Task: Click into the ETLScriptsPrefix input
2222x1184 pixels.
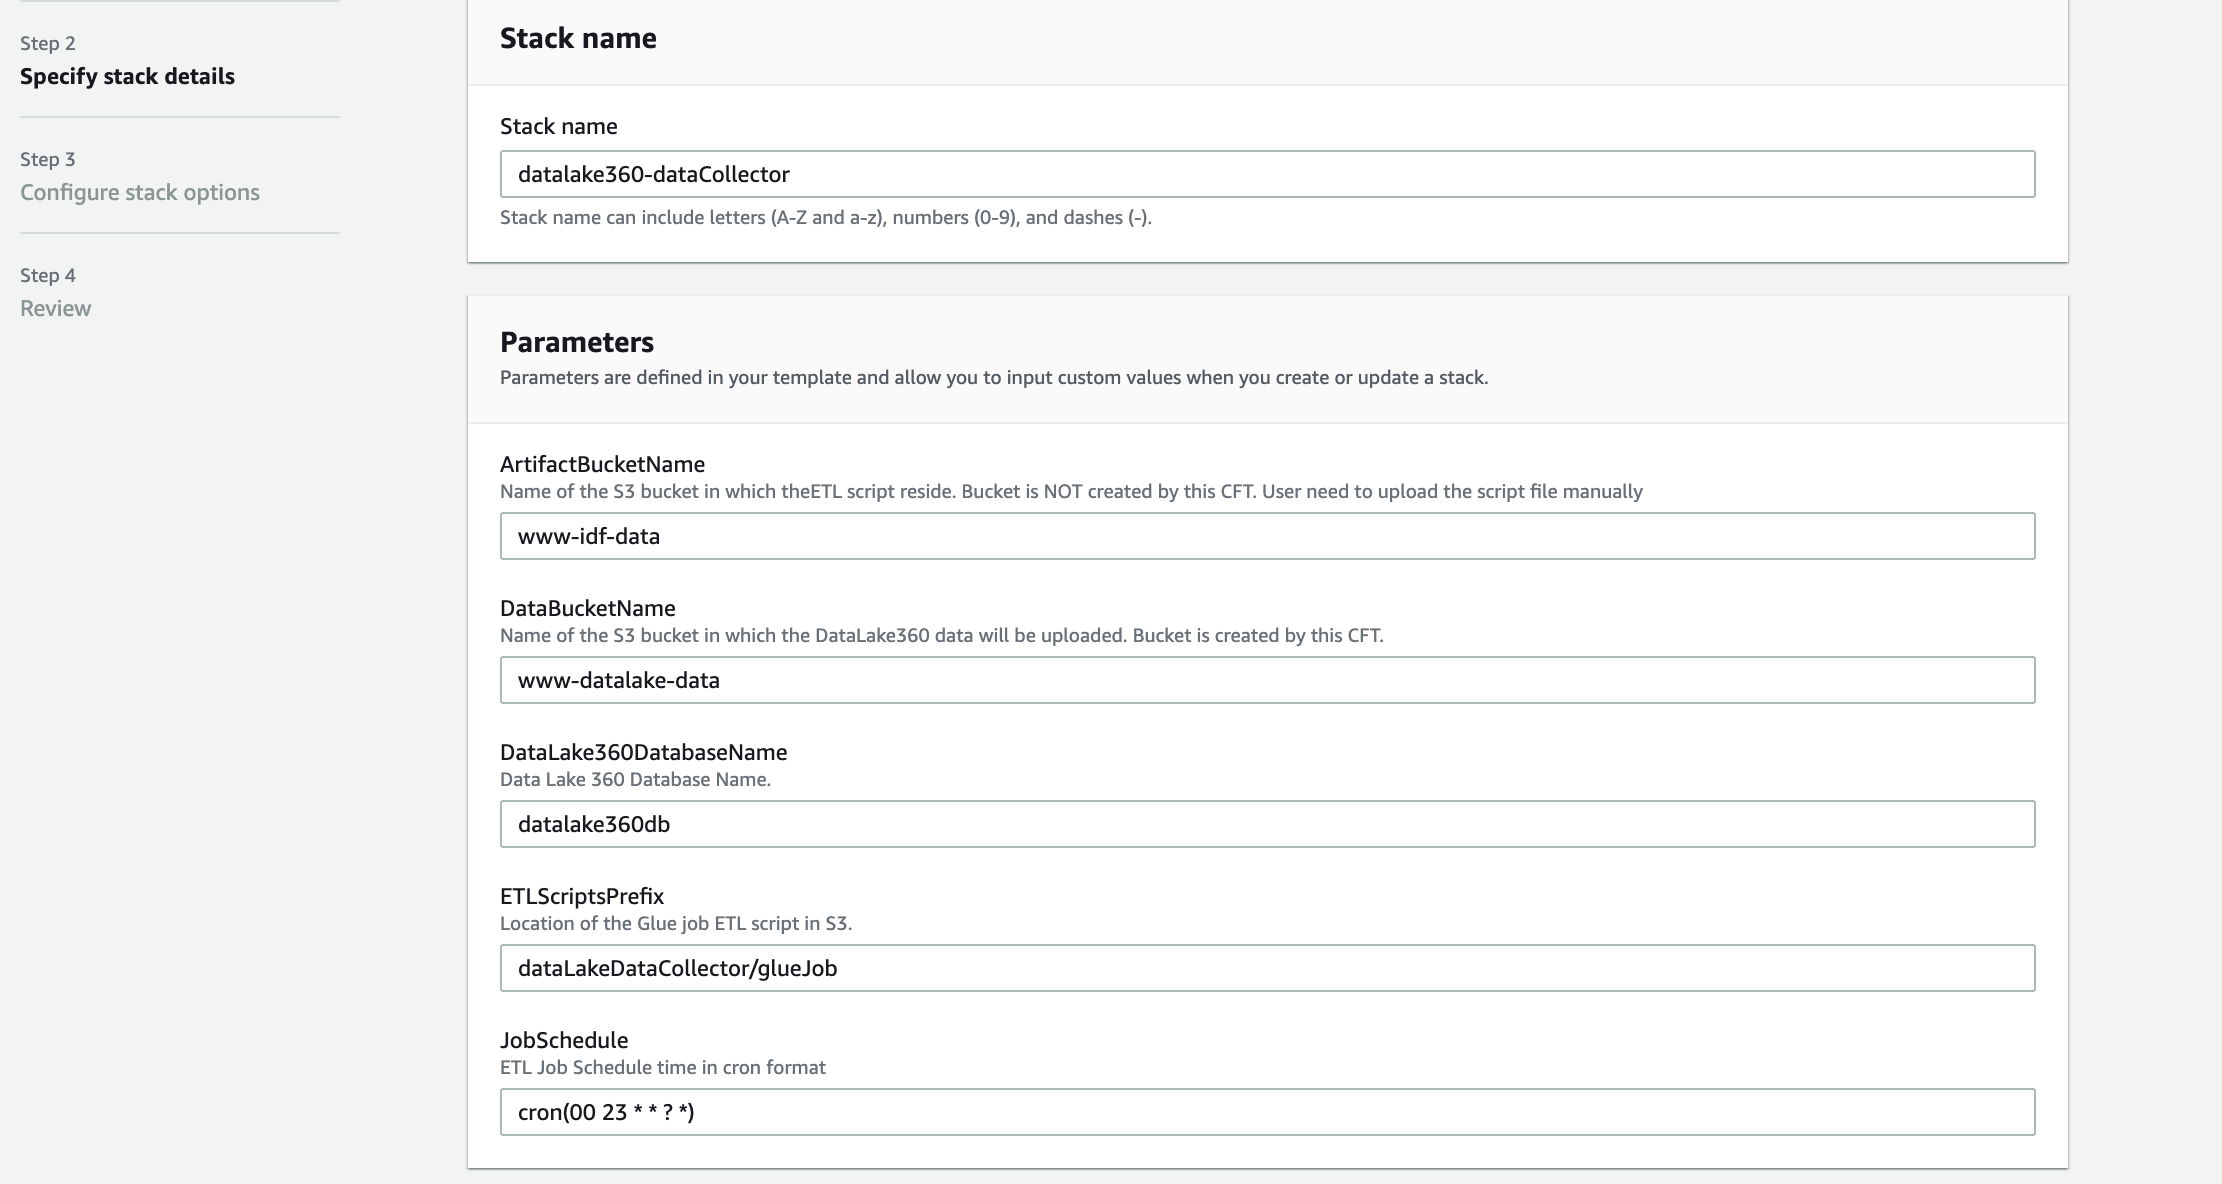Action: coord(1266,968)
